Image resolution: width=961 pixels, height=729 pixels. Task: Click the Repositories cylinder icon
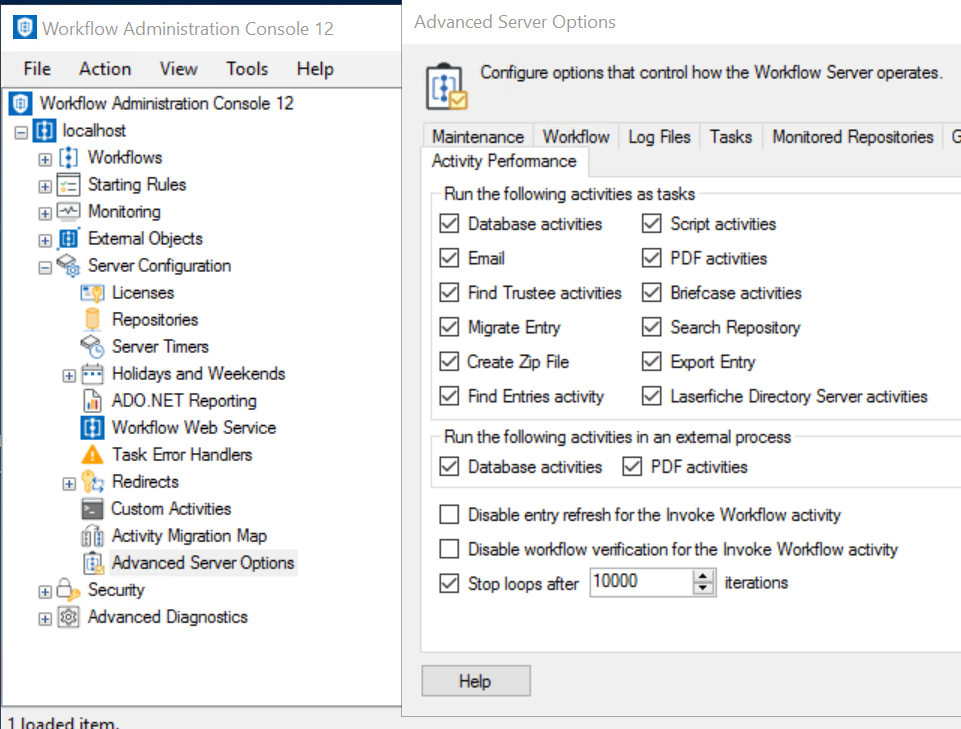click(x=93, y=319)
